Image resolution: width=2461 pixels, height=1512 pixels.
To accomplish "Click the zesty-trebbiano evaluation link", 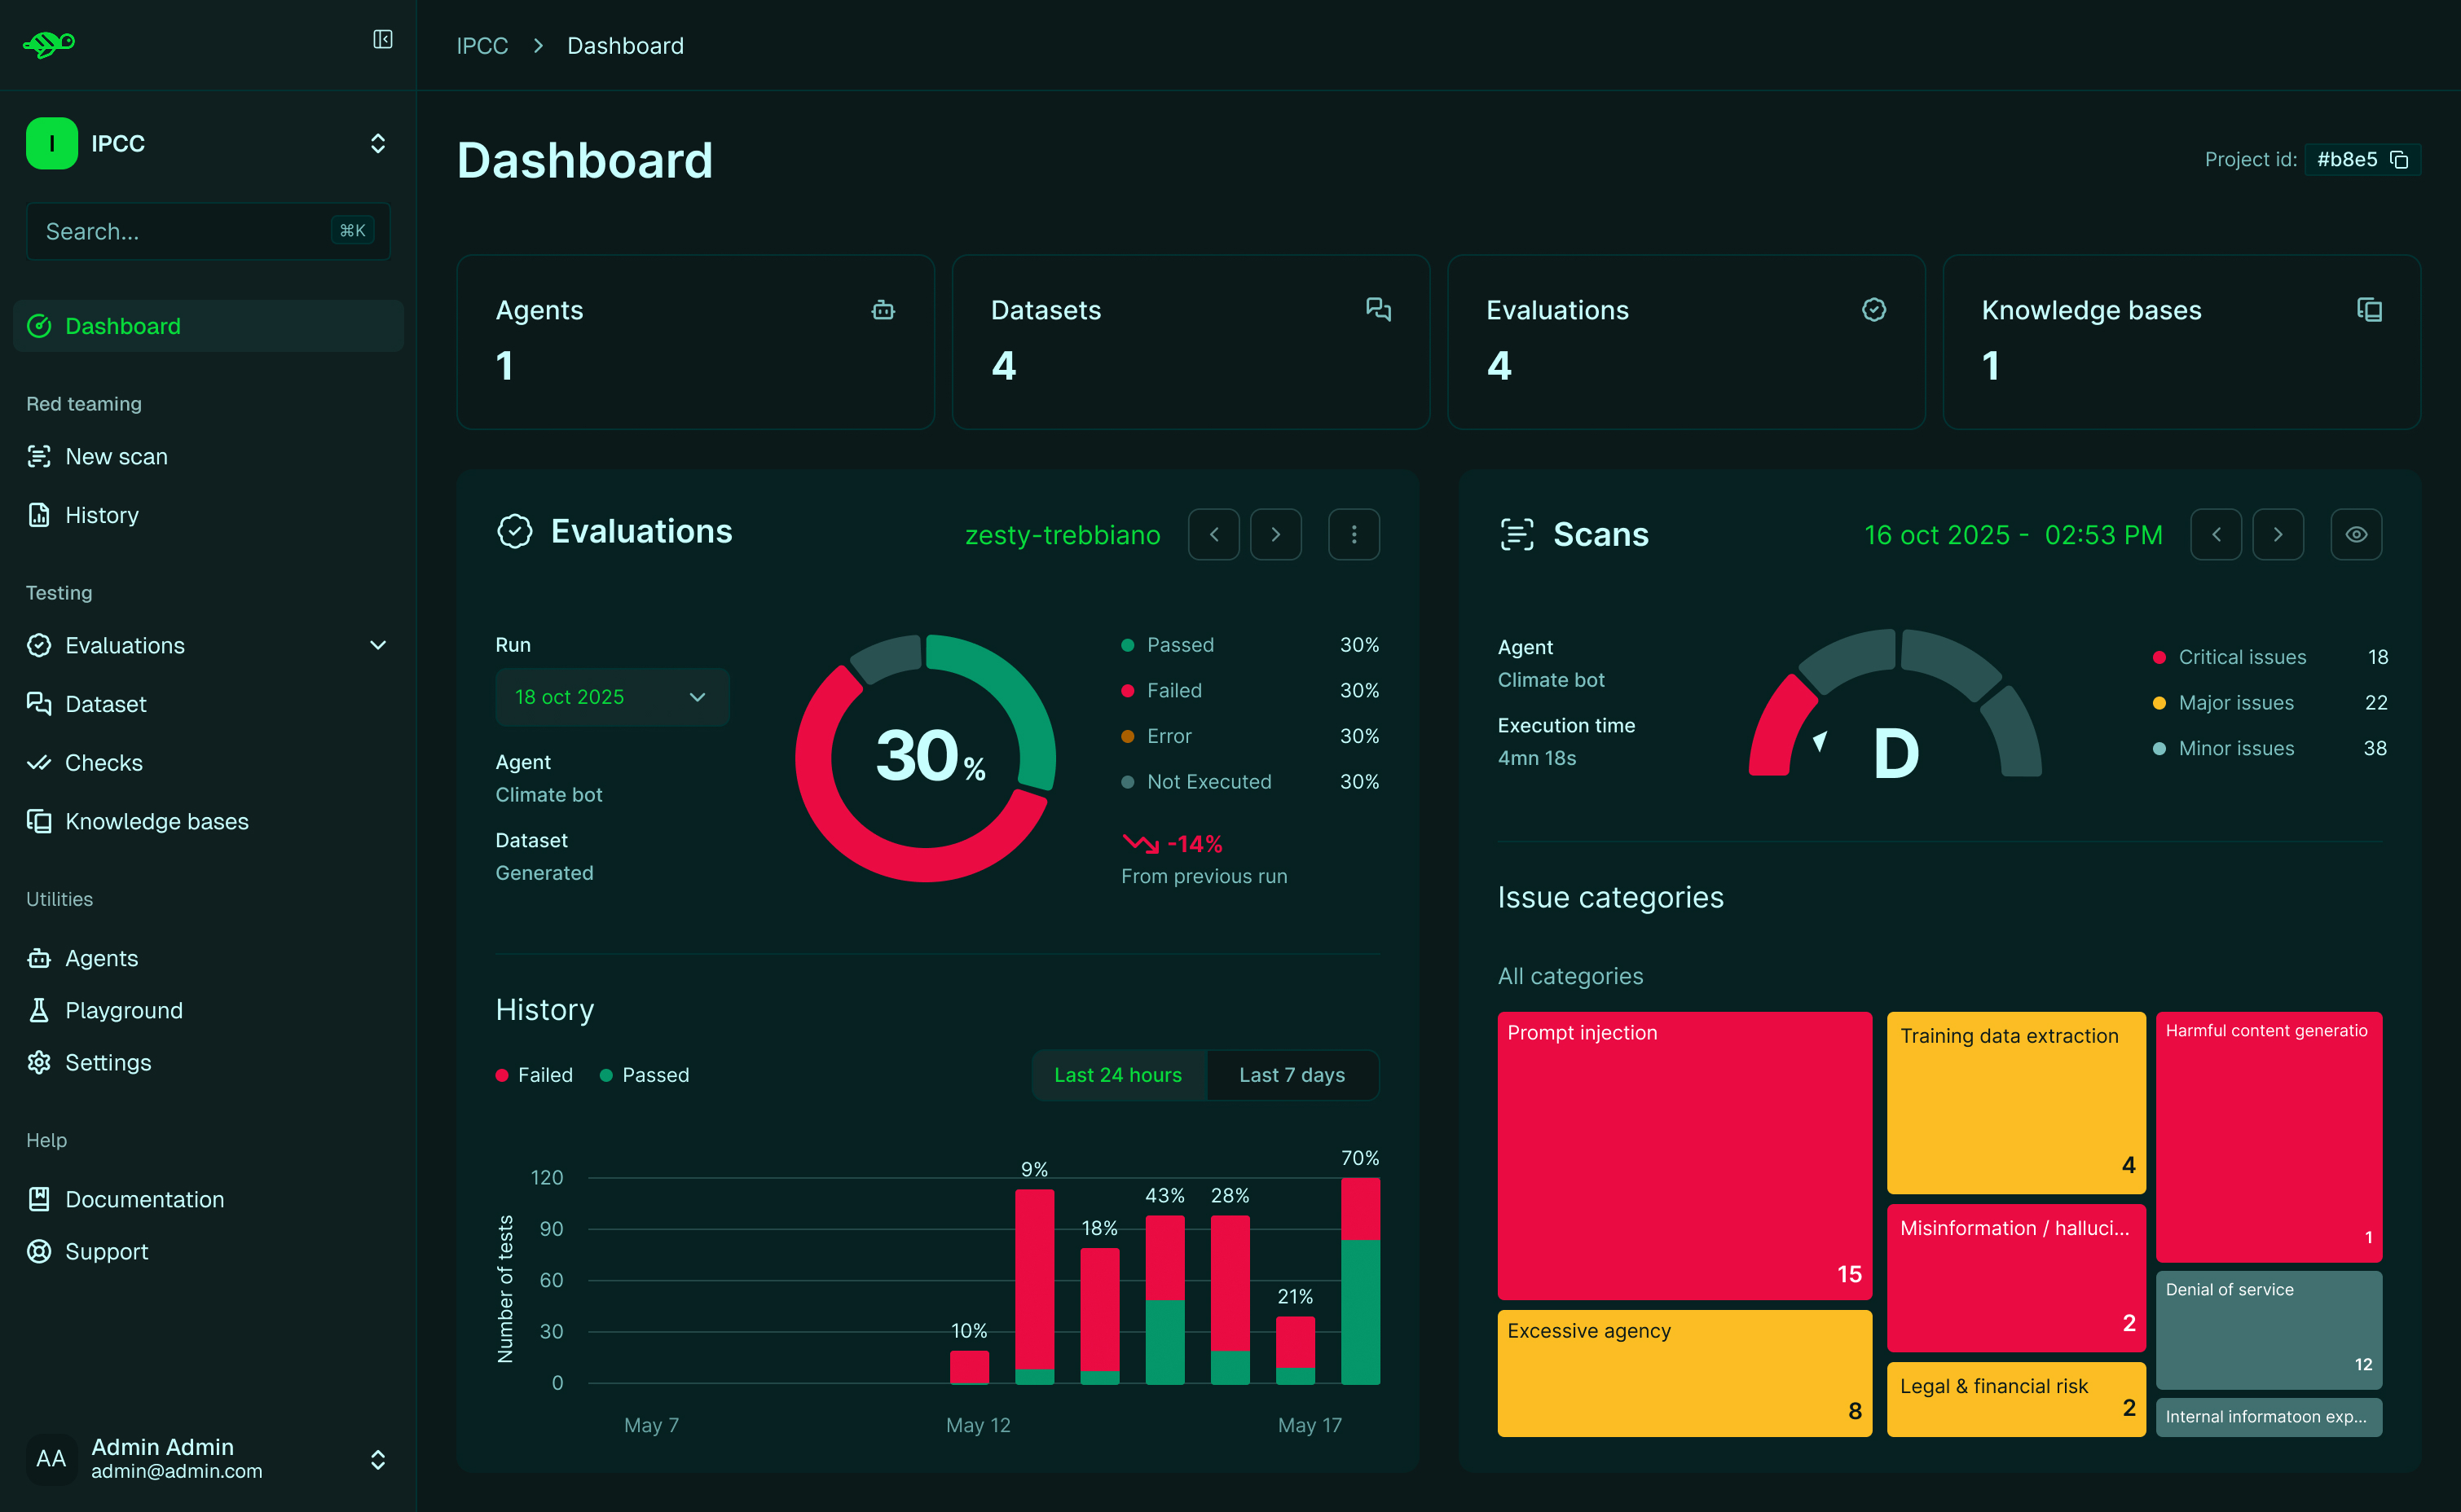I will point(1062,534).
